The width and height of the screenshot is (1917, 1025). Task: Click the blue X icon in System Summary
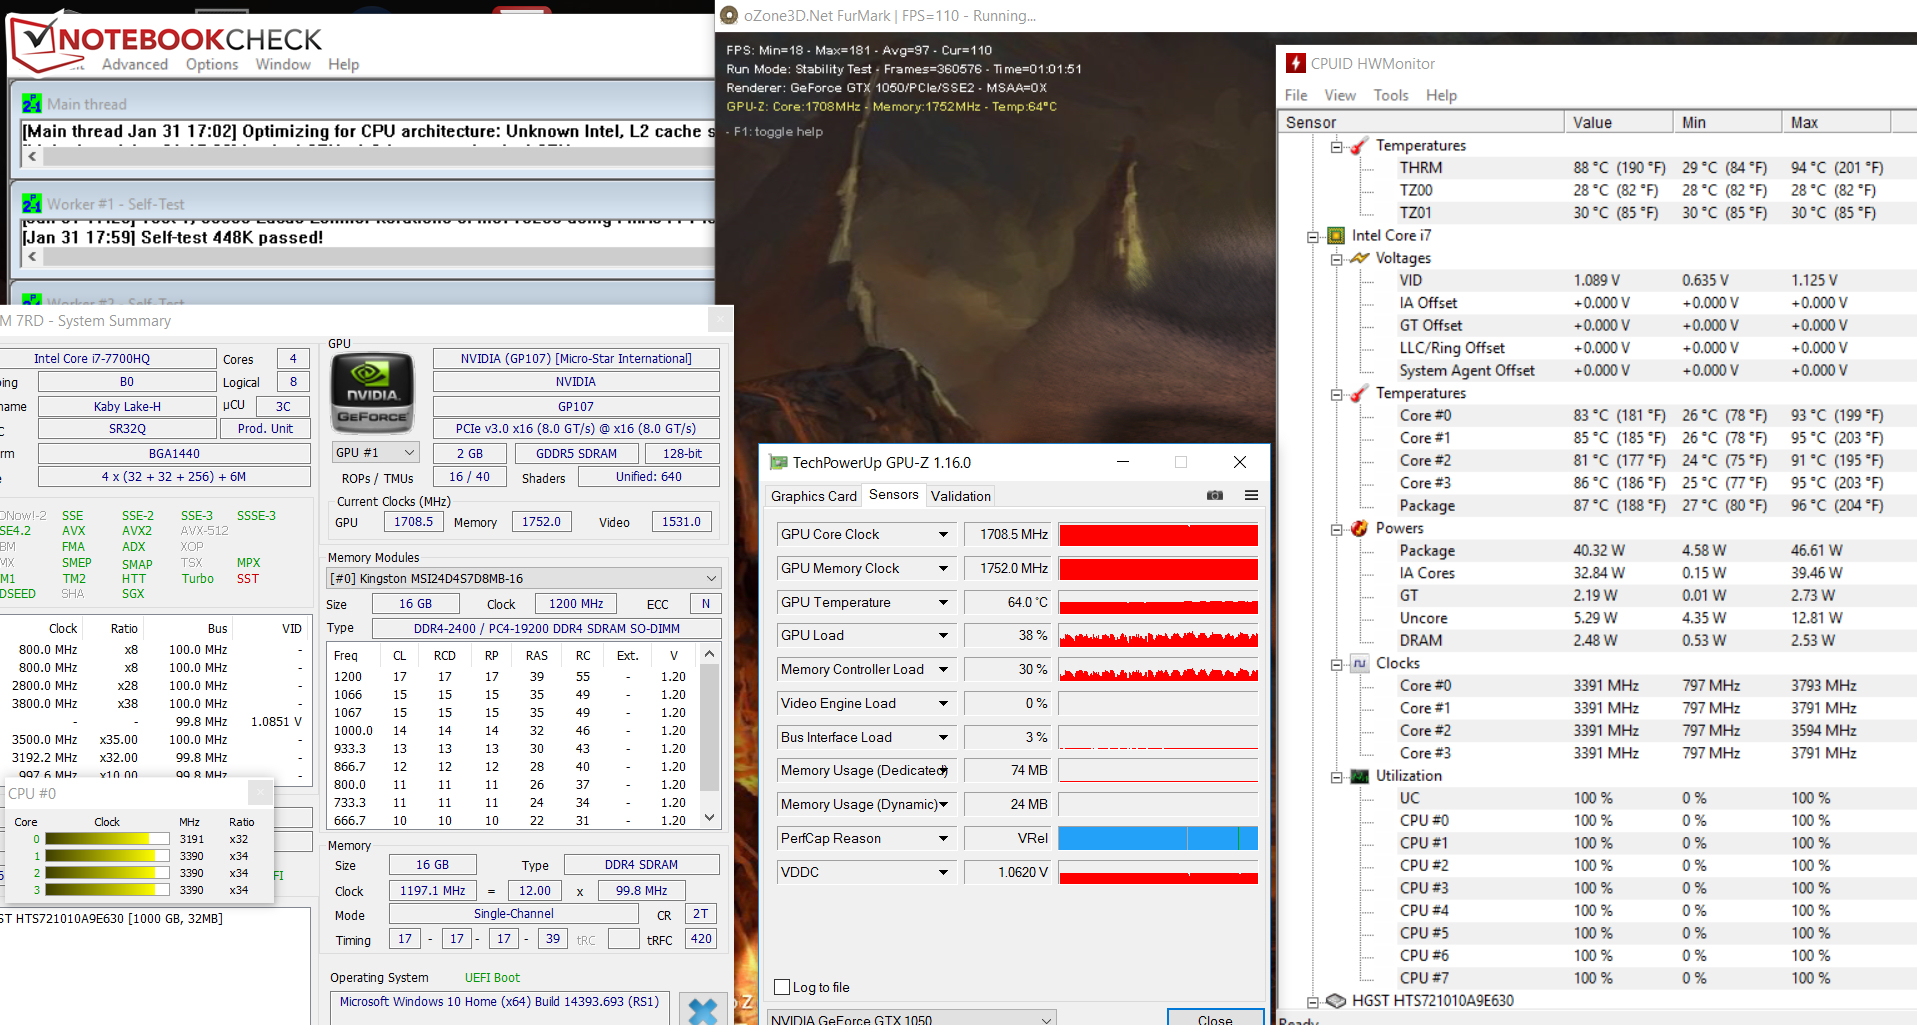tap(703, 1010)
